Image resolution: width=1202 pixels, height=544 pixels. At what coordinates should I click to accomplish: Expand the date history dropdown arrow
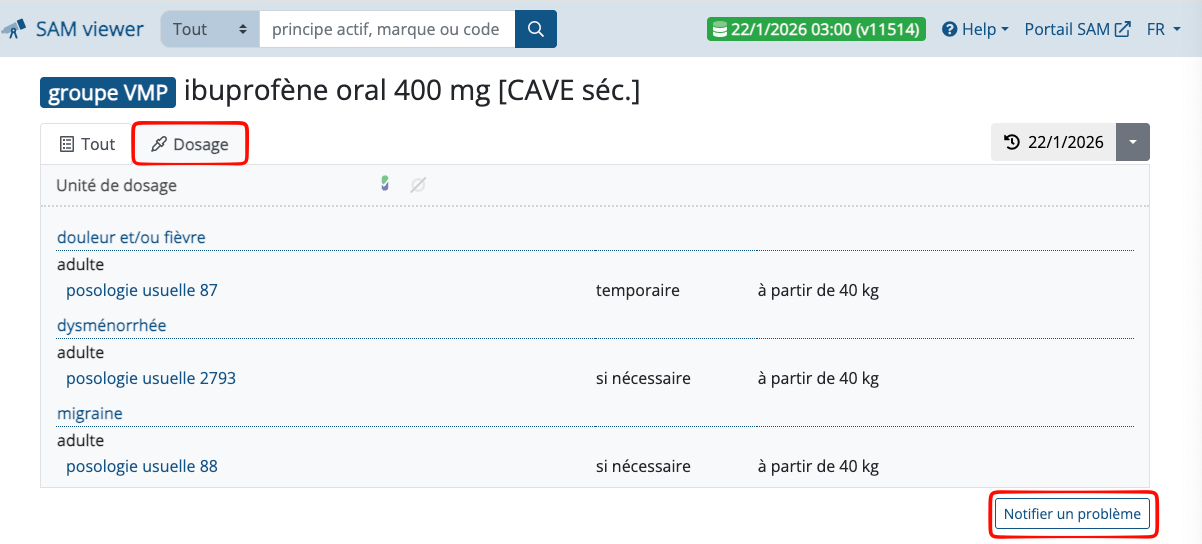1133,142
